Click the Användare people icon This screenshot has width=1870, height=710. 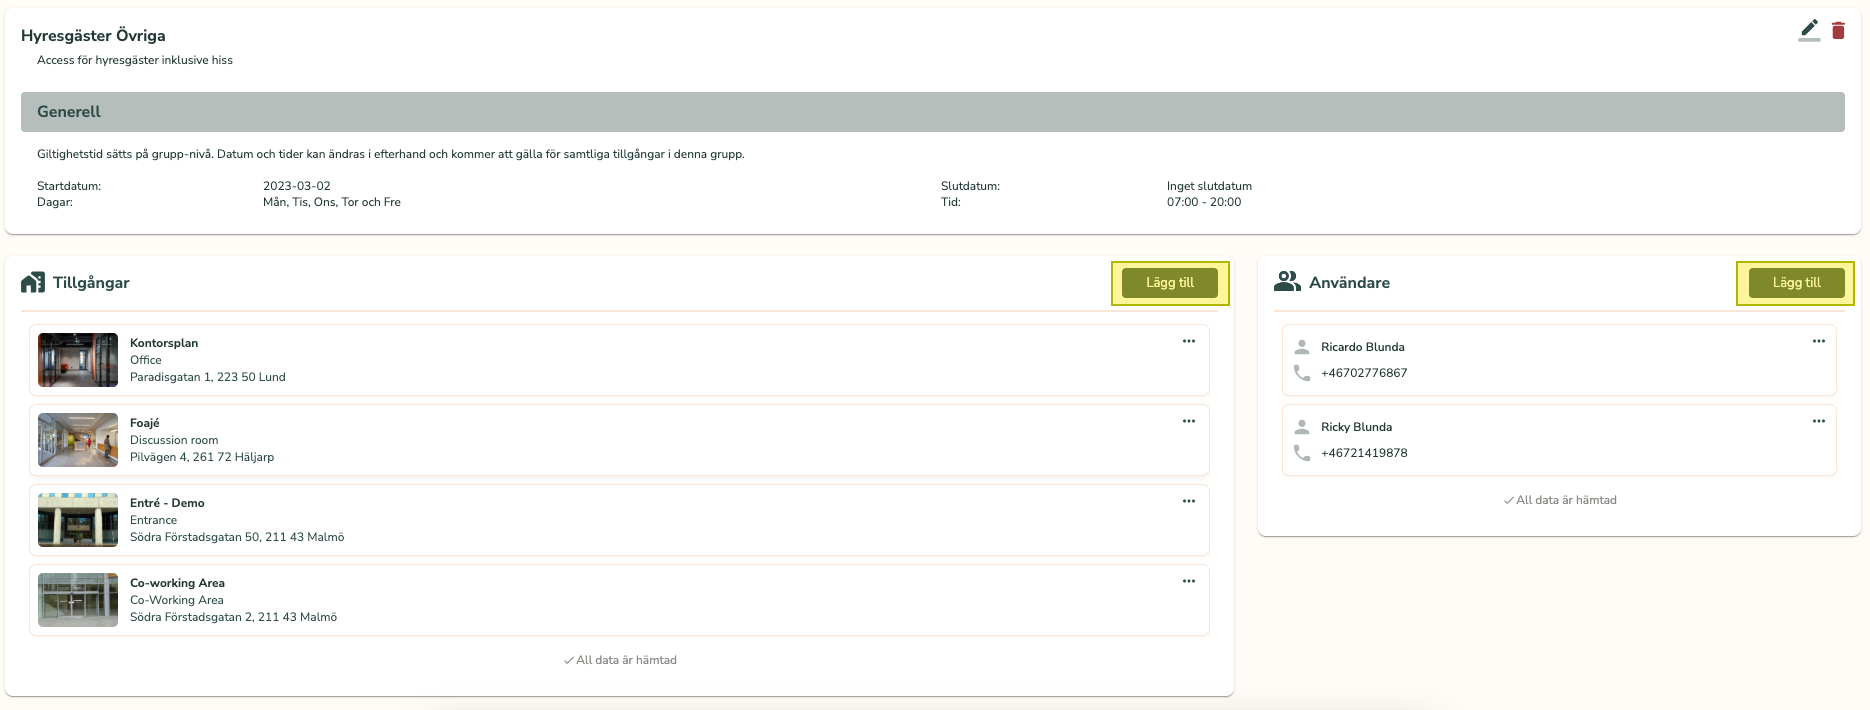(x=1287, y=282)
